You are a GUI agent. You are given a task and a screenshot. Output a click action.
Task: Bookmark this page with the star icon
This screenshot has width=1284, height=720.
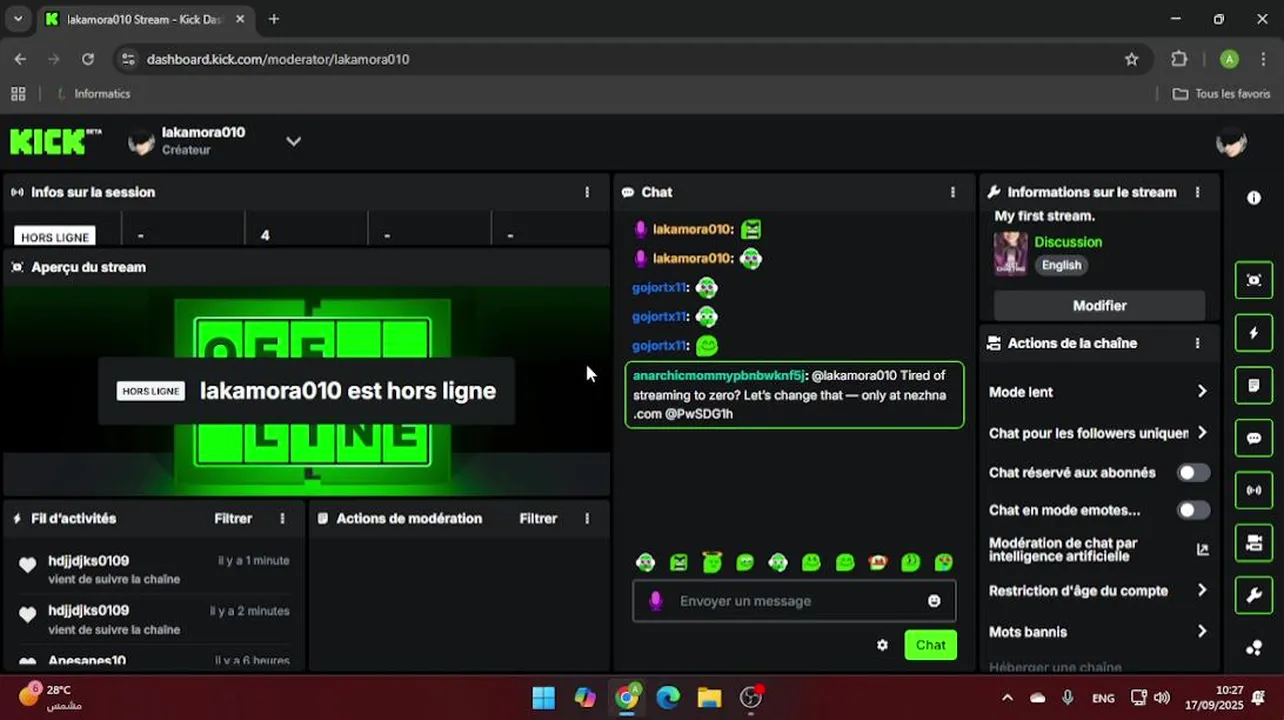click(1132, 59)
